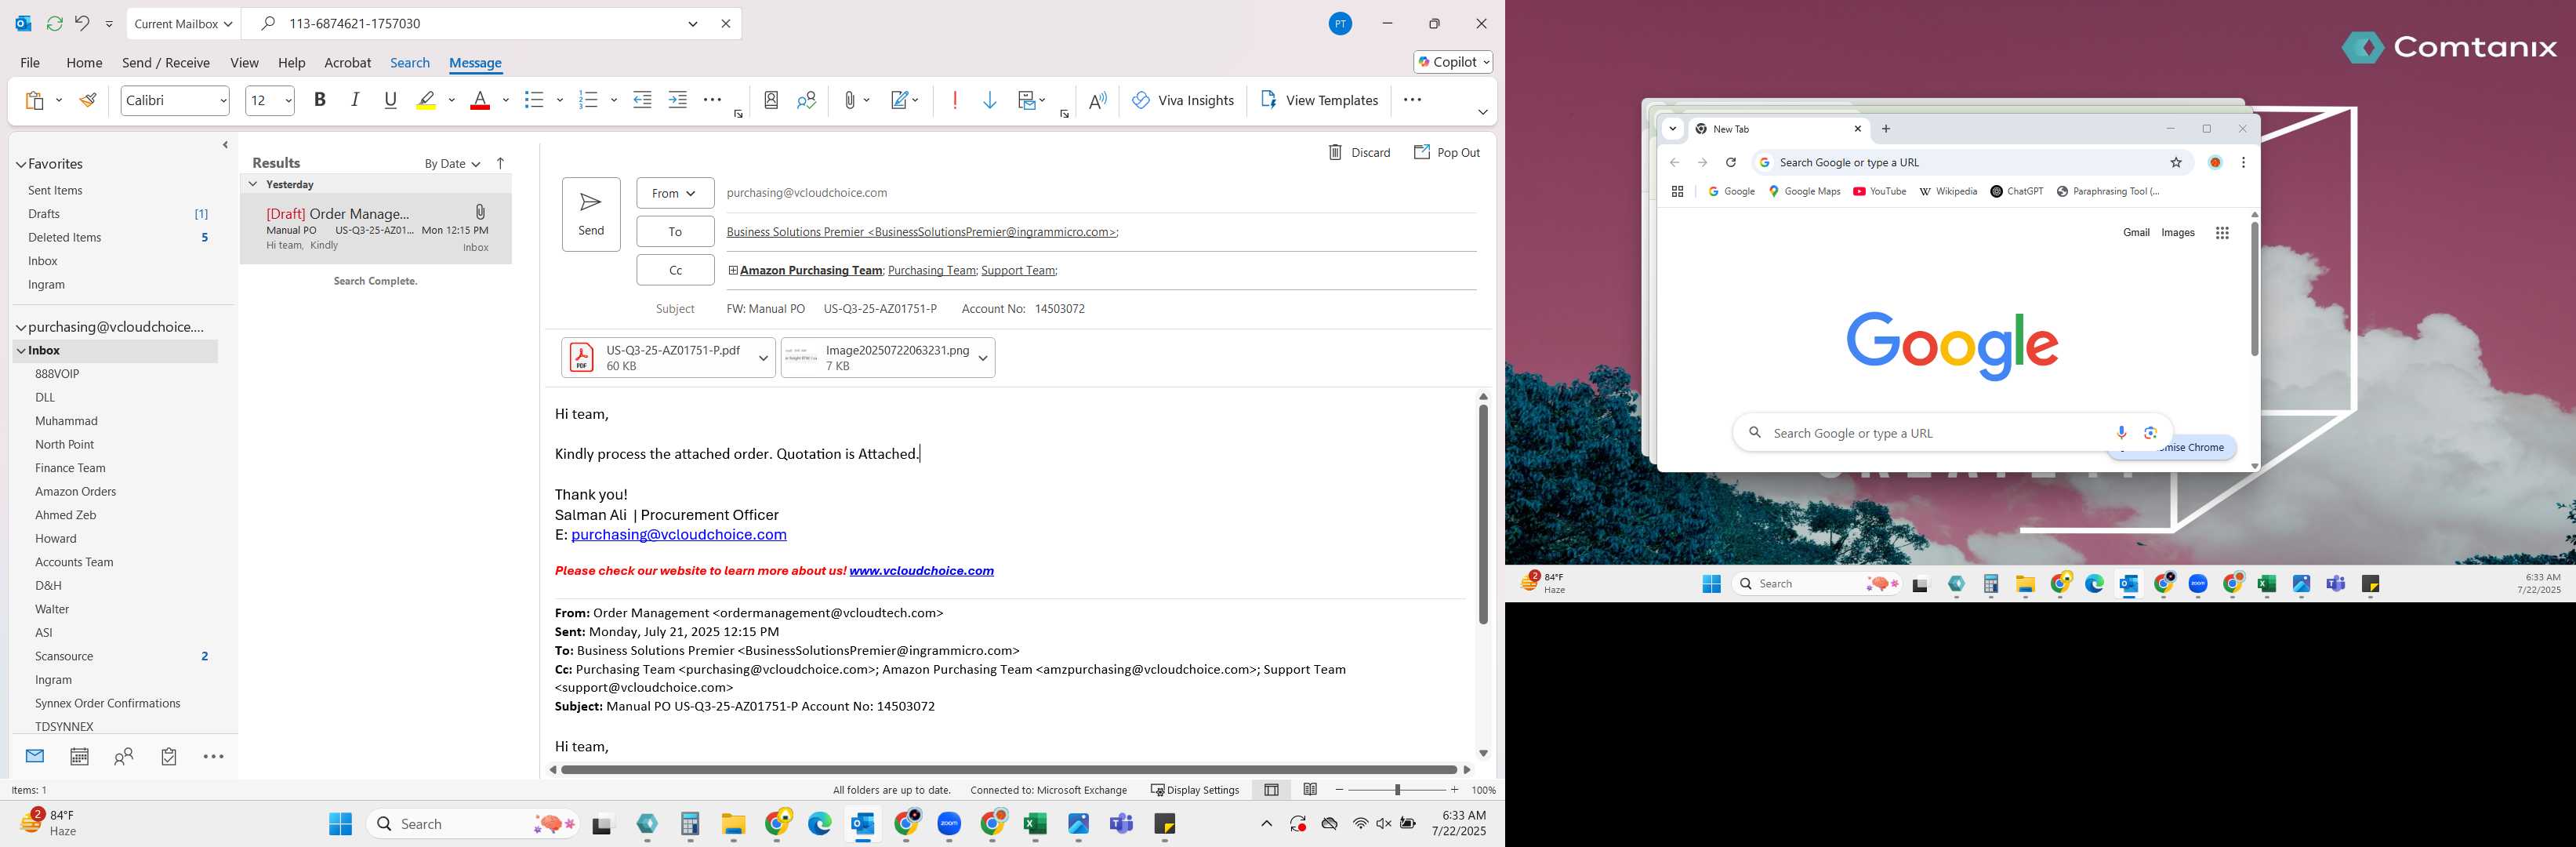Click search by image lens icon in Google
2576x847 pixels.
(x=2150, y=432)
